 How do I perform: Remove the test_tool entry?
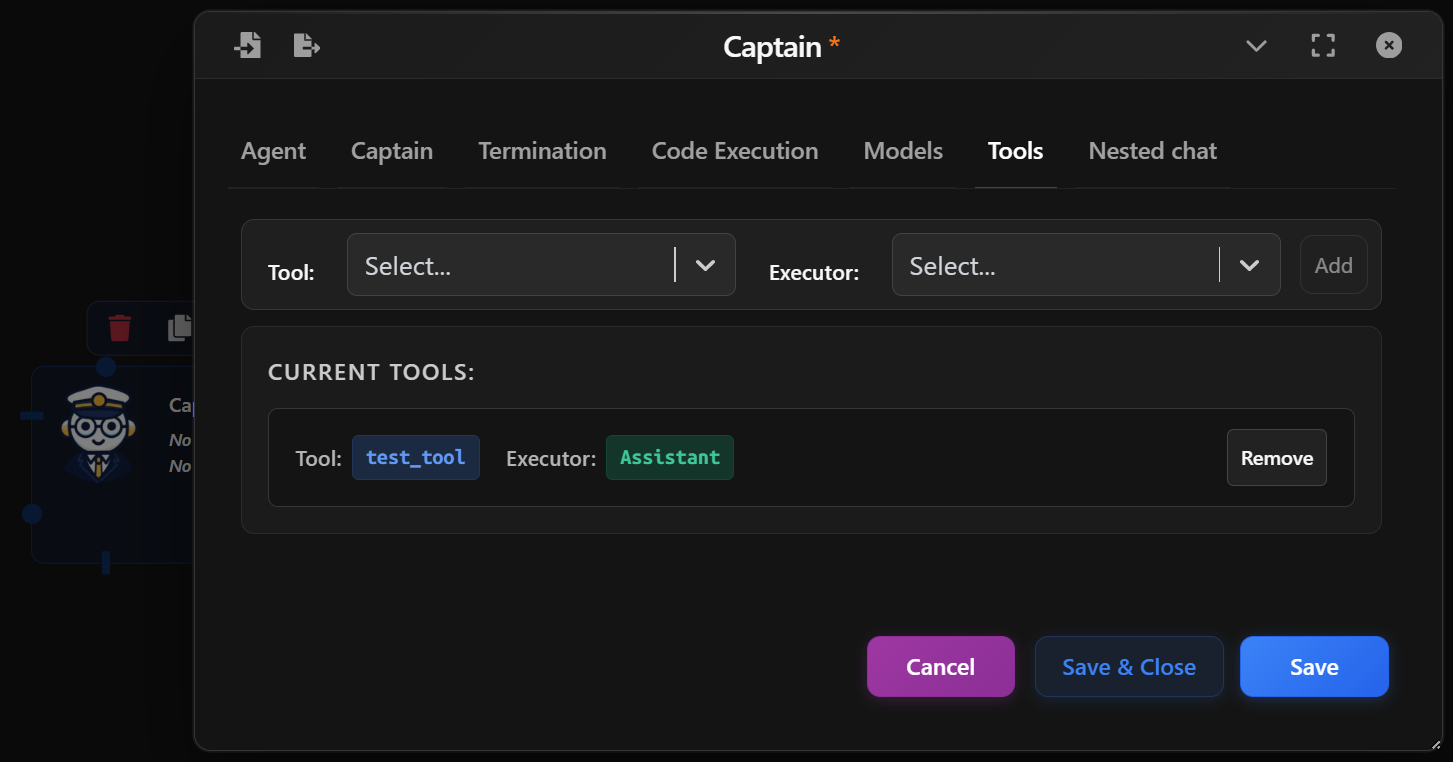[x=1276, y=458]
